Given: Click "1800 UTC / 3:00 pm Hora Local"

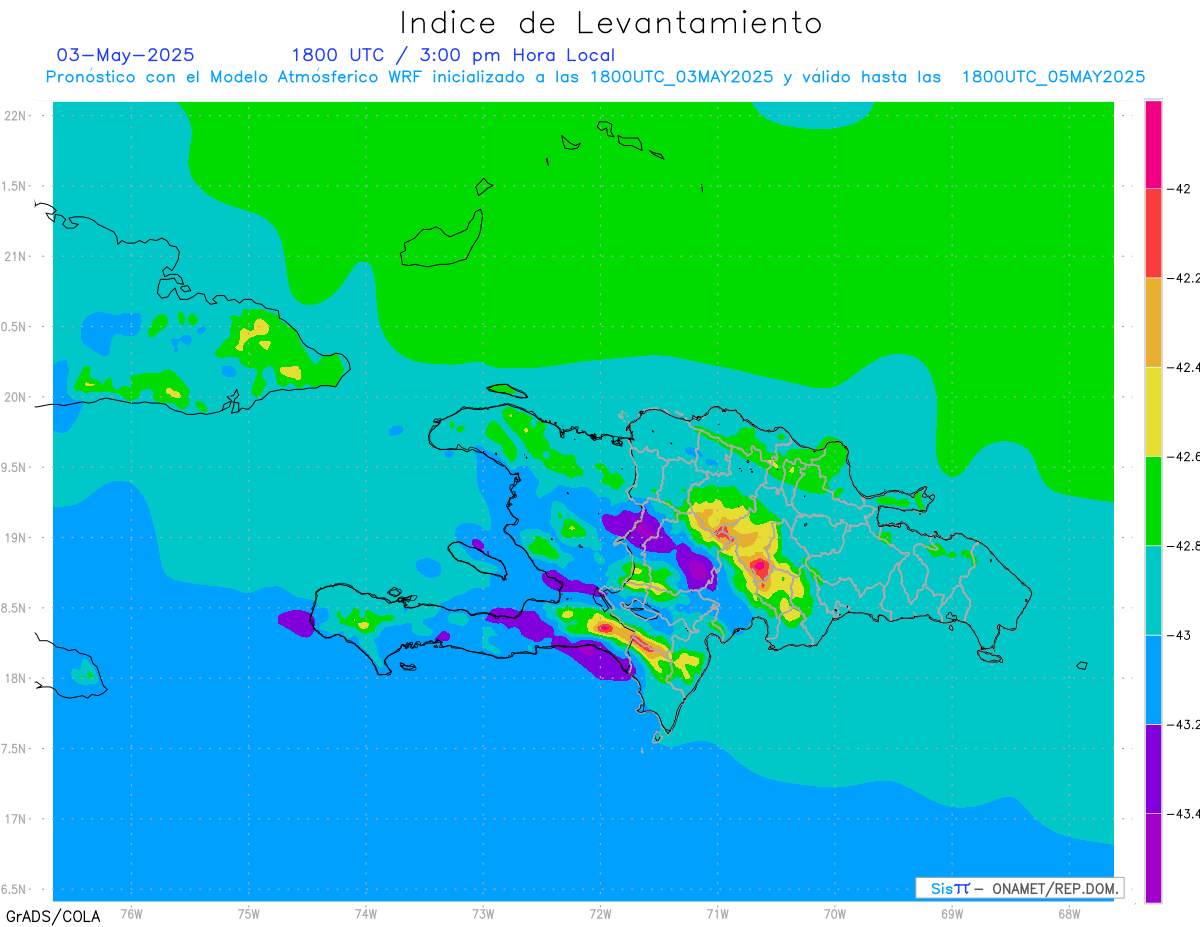Looking at the screenshot, I should pos(453,55).
